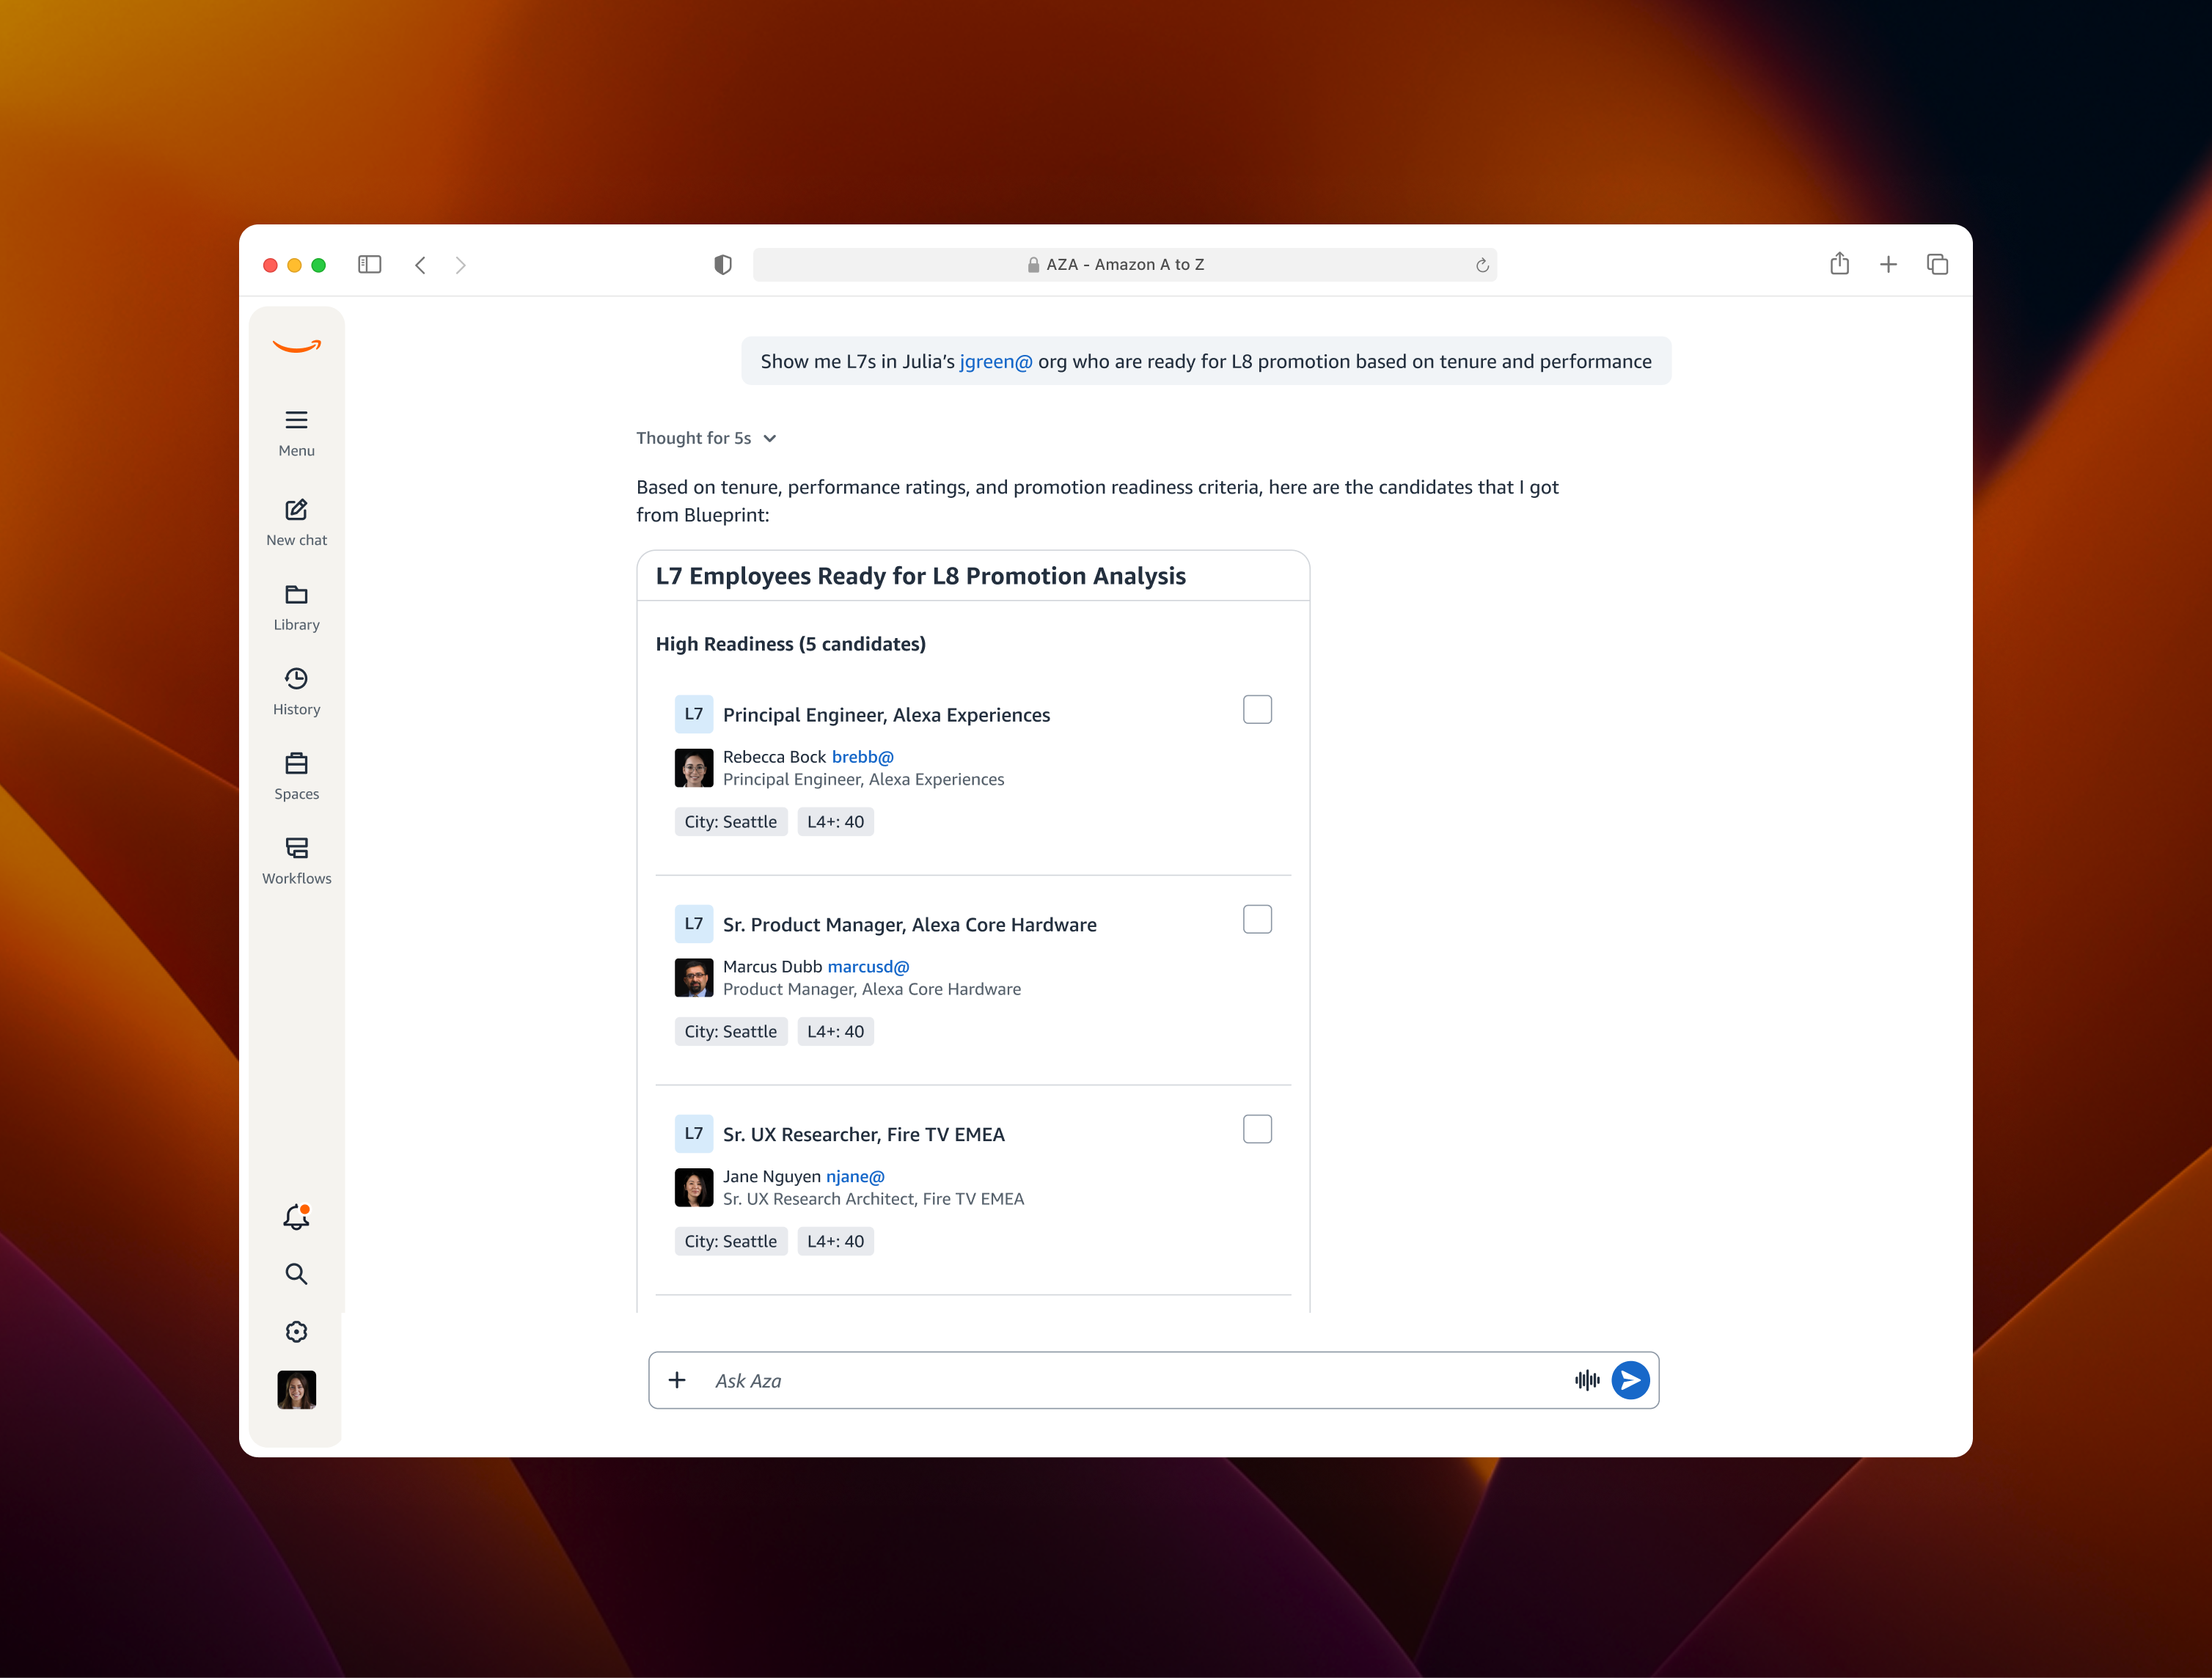Click the L7 badge for Sr. UX Researcher
2212x1678 pixels.
coord(694,1134)
